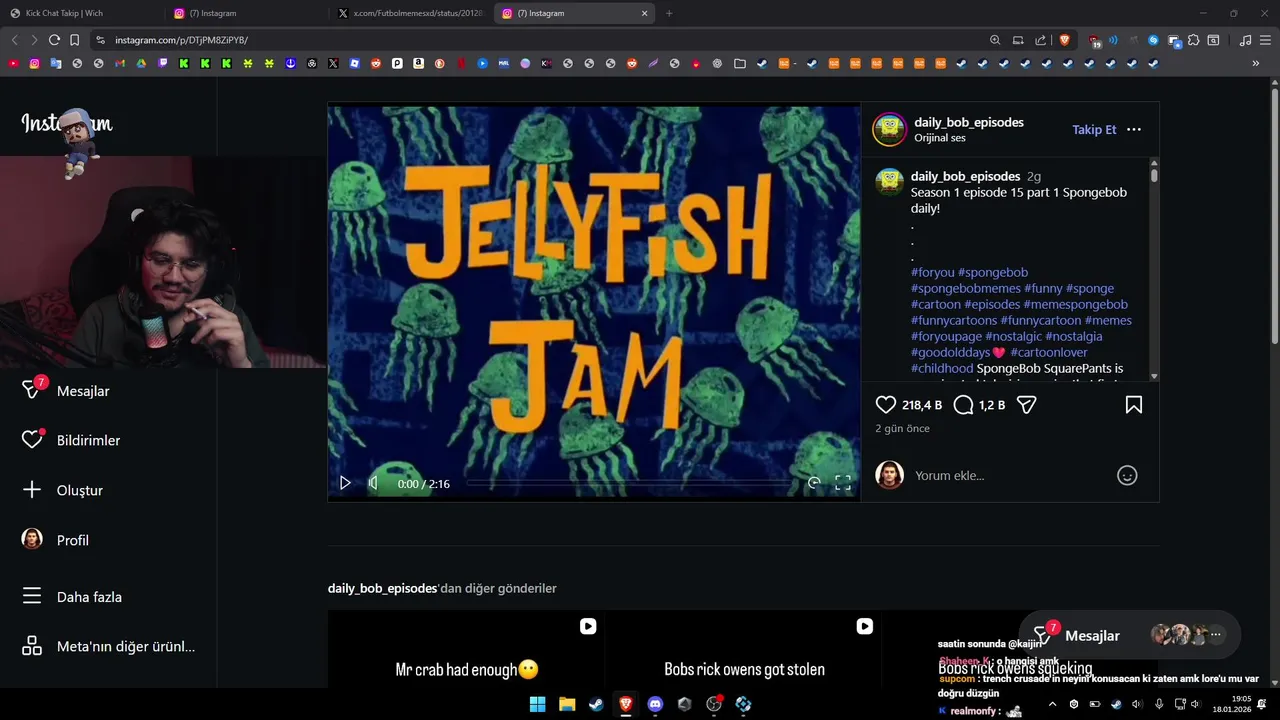The height and width of the screenshot is (720, 1280).
Task: Open the media control music note icon
Action: [x=1245, y=40]
